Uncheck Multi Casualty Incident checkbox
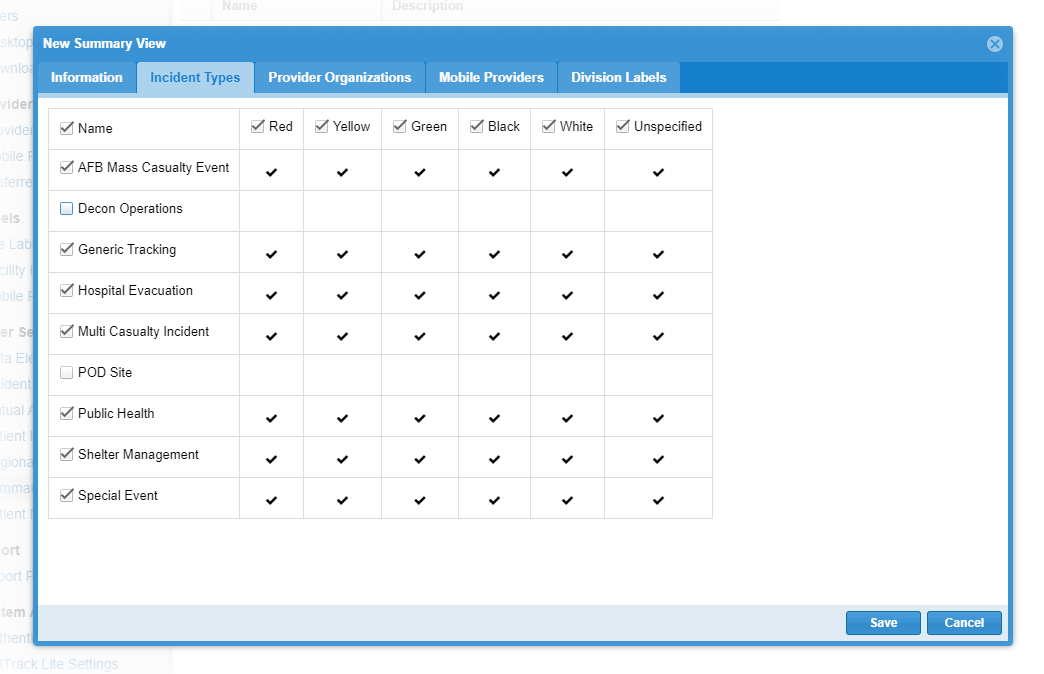The image size is (1044, 674). click(67, 331)
